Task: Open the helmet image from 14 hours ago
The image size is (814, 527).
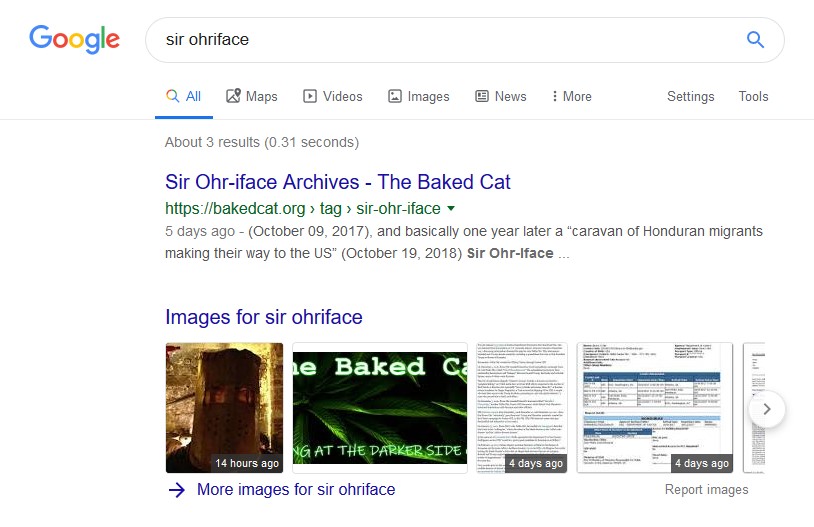Action: [224, 408]
